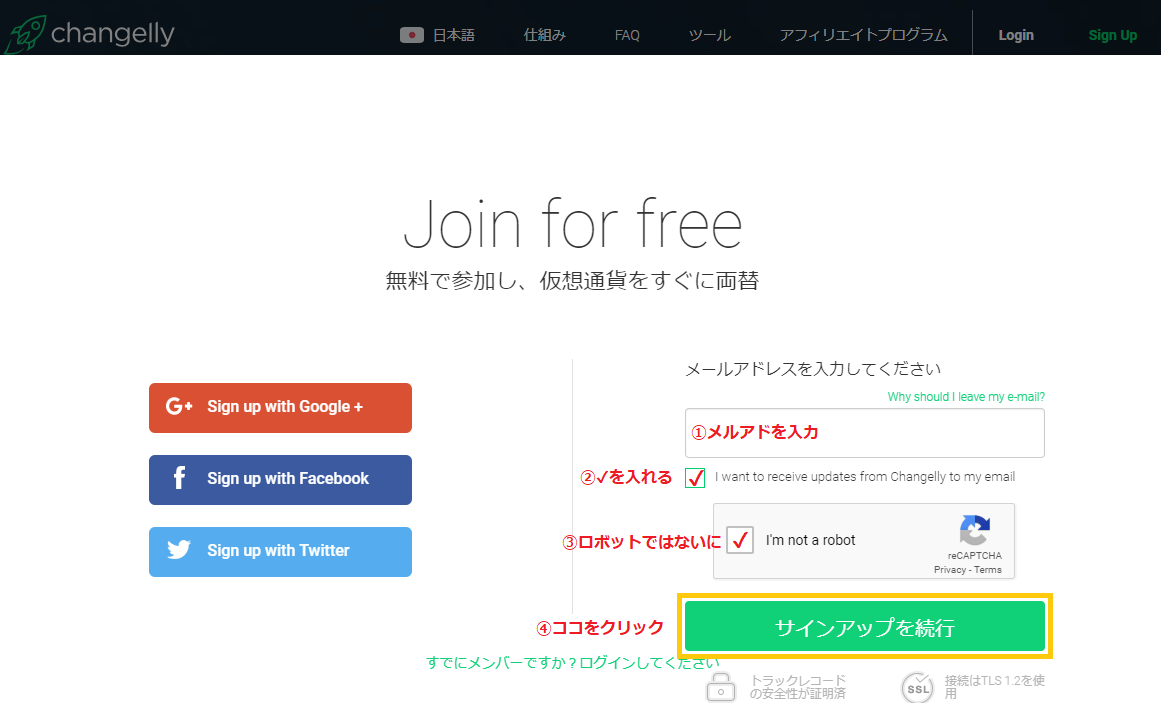Image resolution: width=1161 pixels, height=703 pixels.
Task: Click the Japanese flag language icon
Action: [412, 35]
